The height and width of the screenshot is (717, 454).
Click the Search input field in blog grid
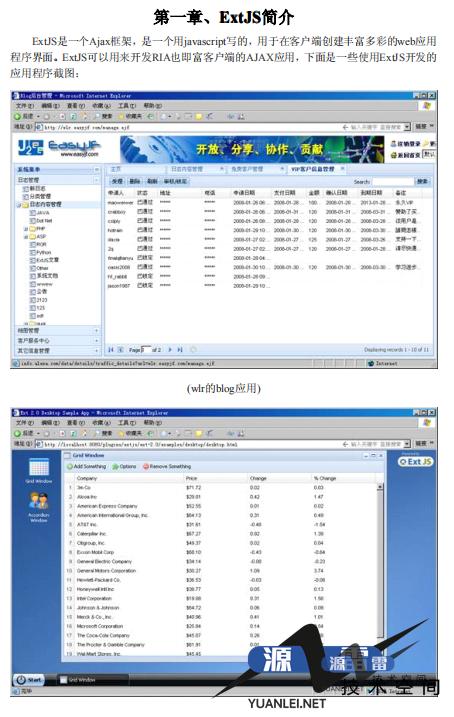point(392,182)
